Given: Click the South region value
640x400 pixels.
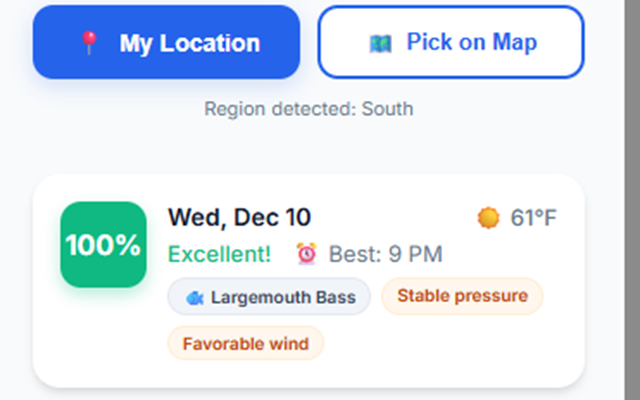Looking at the screenshot, I should pyautogui.click(x=388, y=108).
